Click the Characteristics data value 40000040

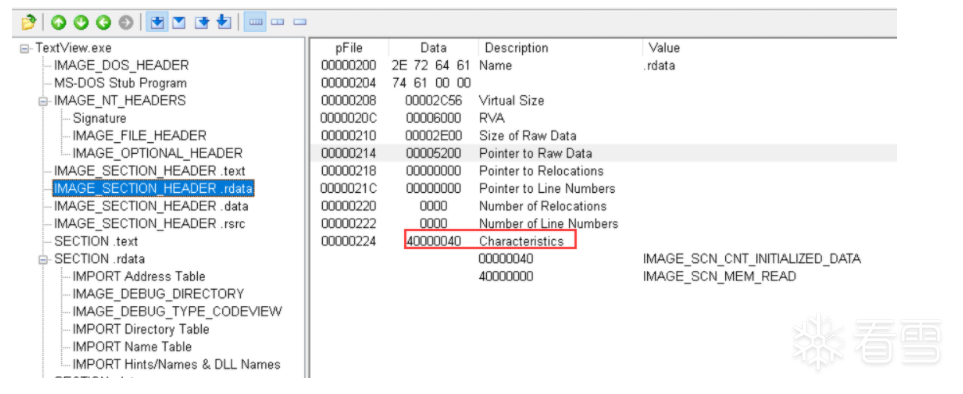tap(434, 241)
